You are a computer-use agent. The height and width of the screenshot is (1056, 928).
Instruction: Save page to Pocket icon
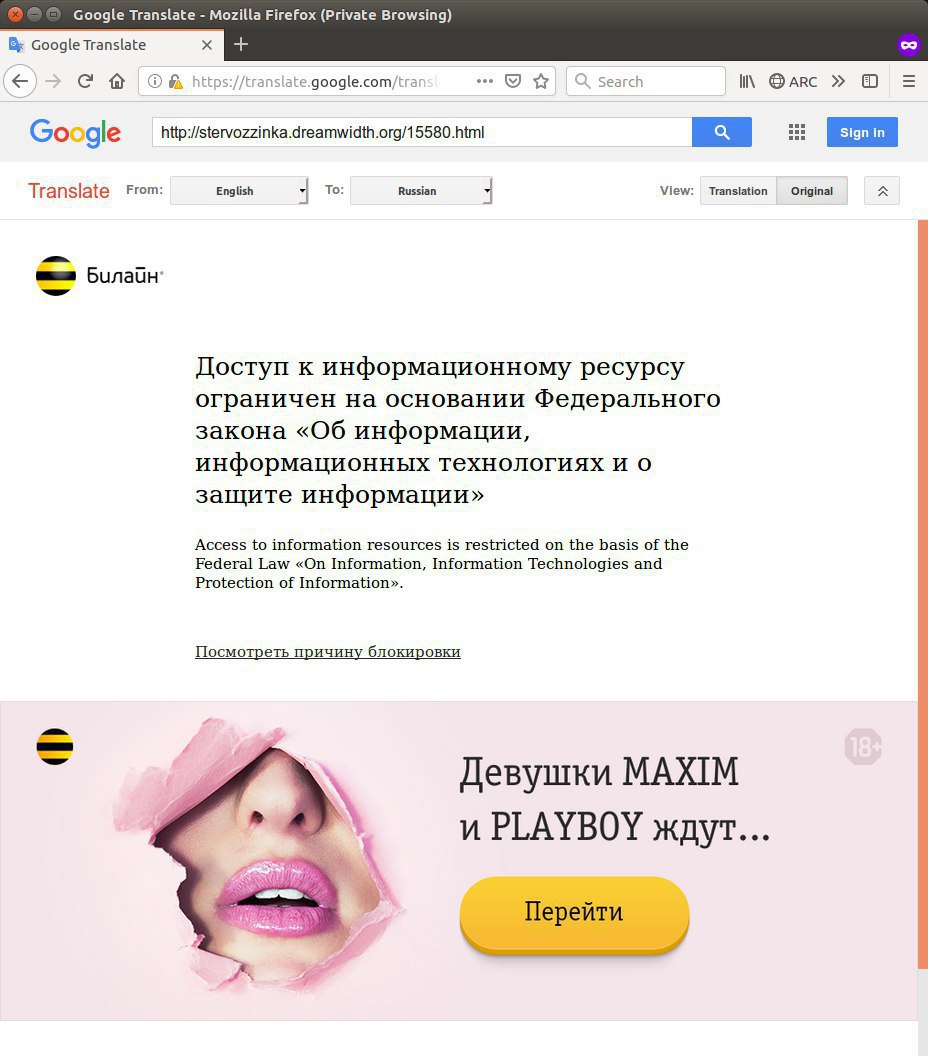(x=513, y=81)
